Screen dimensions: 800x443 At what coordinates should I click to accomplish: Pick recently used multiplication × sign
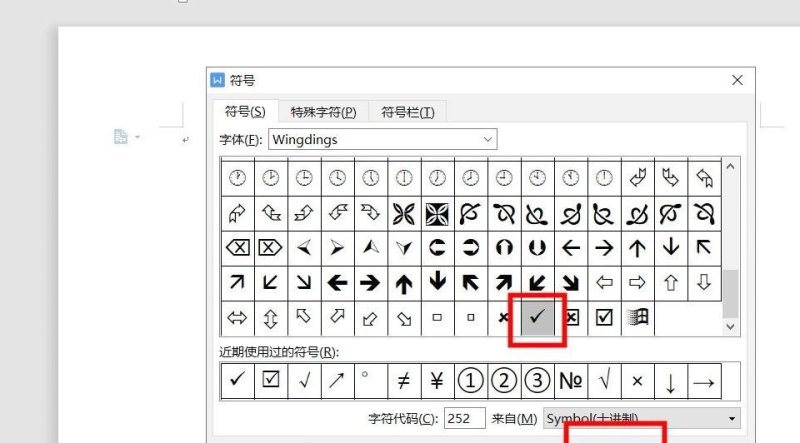point(638,380)
